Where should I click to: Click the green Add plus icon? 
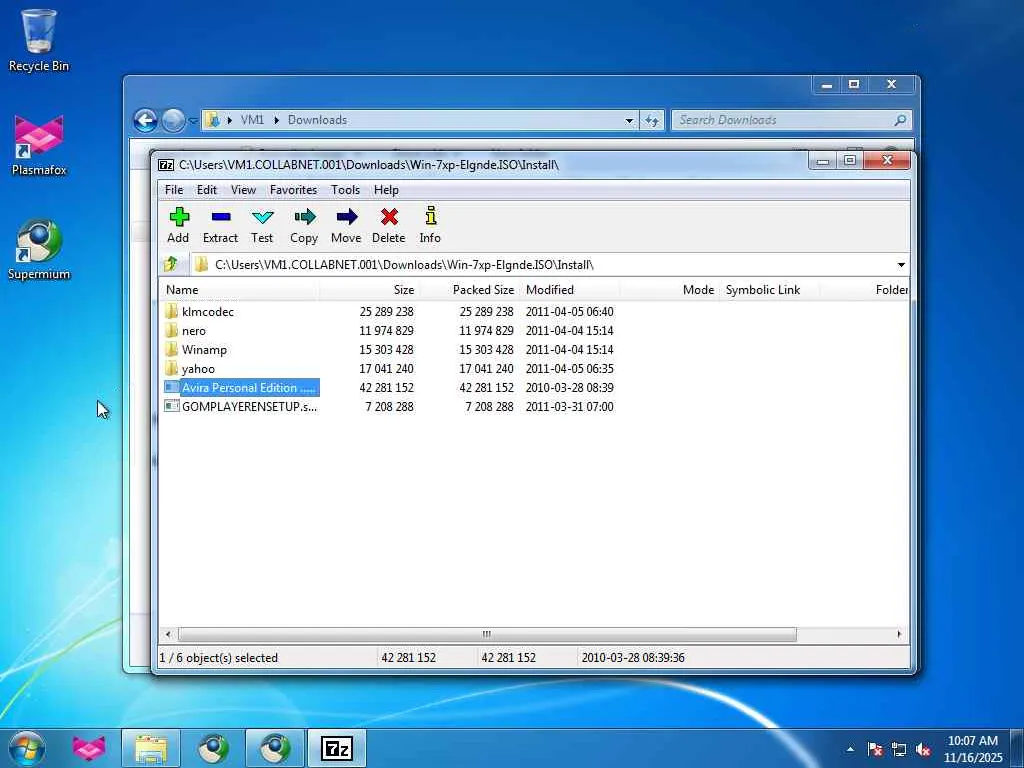click(x=179, y=217)
